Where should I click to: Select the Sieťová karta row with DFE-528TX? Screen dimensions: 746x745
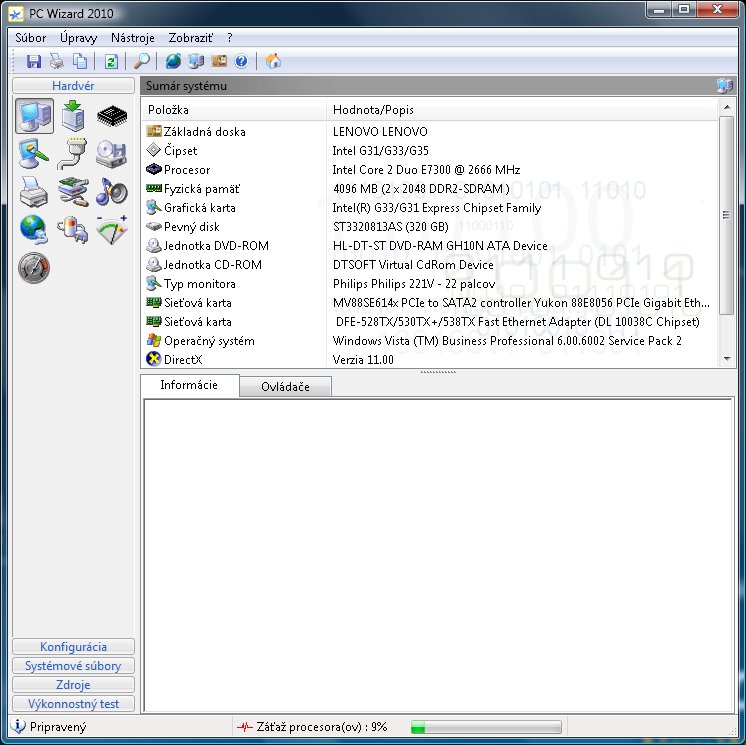coord(429,322)
